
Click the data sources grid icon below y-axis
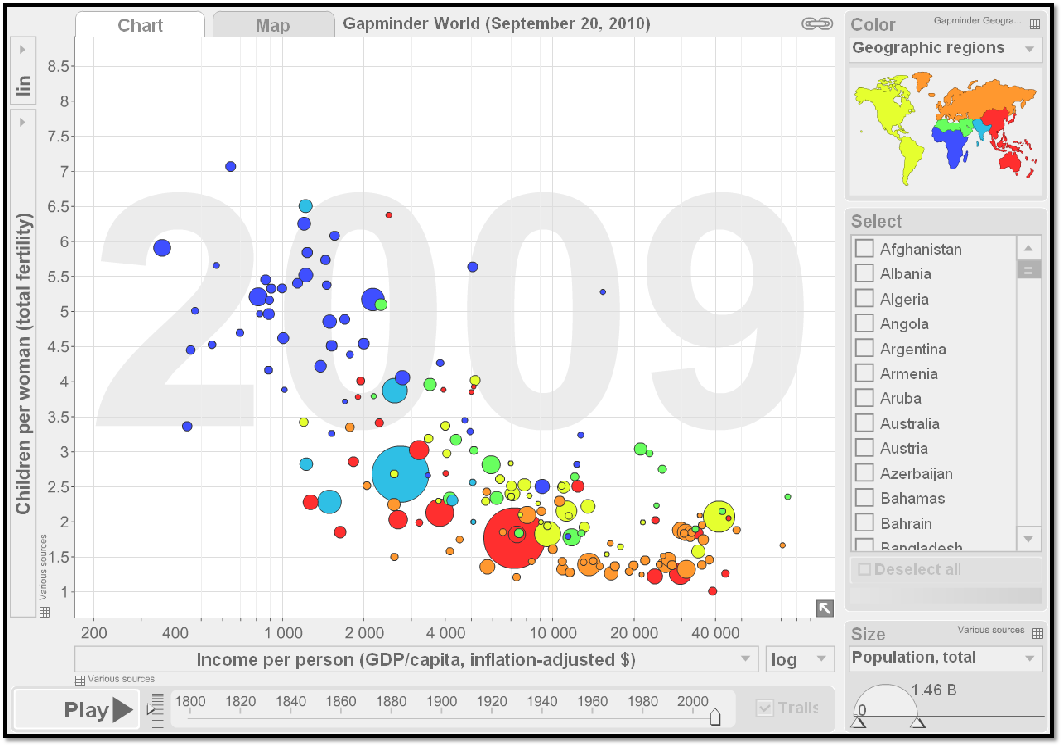pyautogui.click(x=44, y=611)
